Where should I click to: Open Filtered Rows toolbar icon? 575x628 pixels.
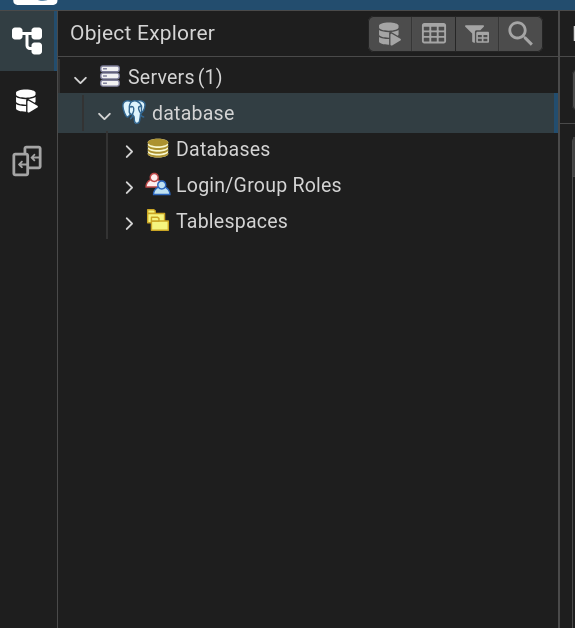[477, 34]
